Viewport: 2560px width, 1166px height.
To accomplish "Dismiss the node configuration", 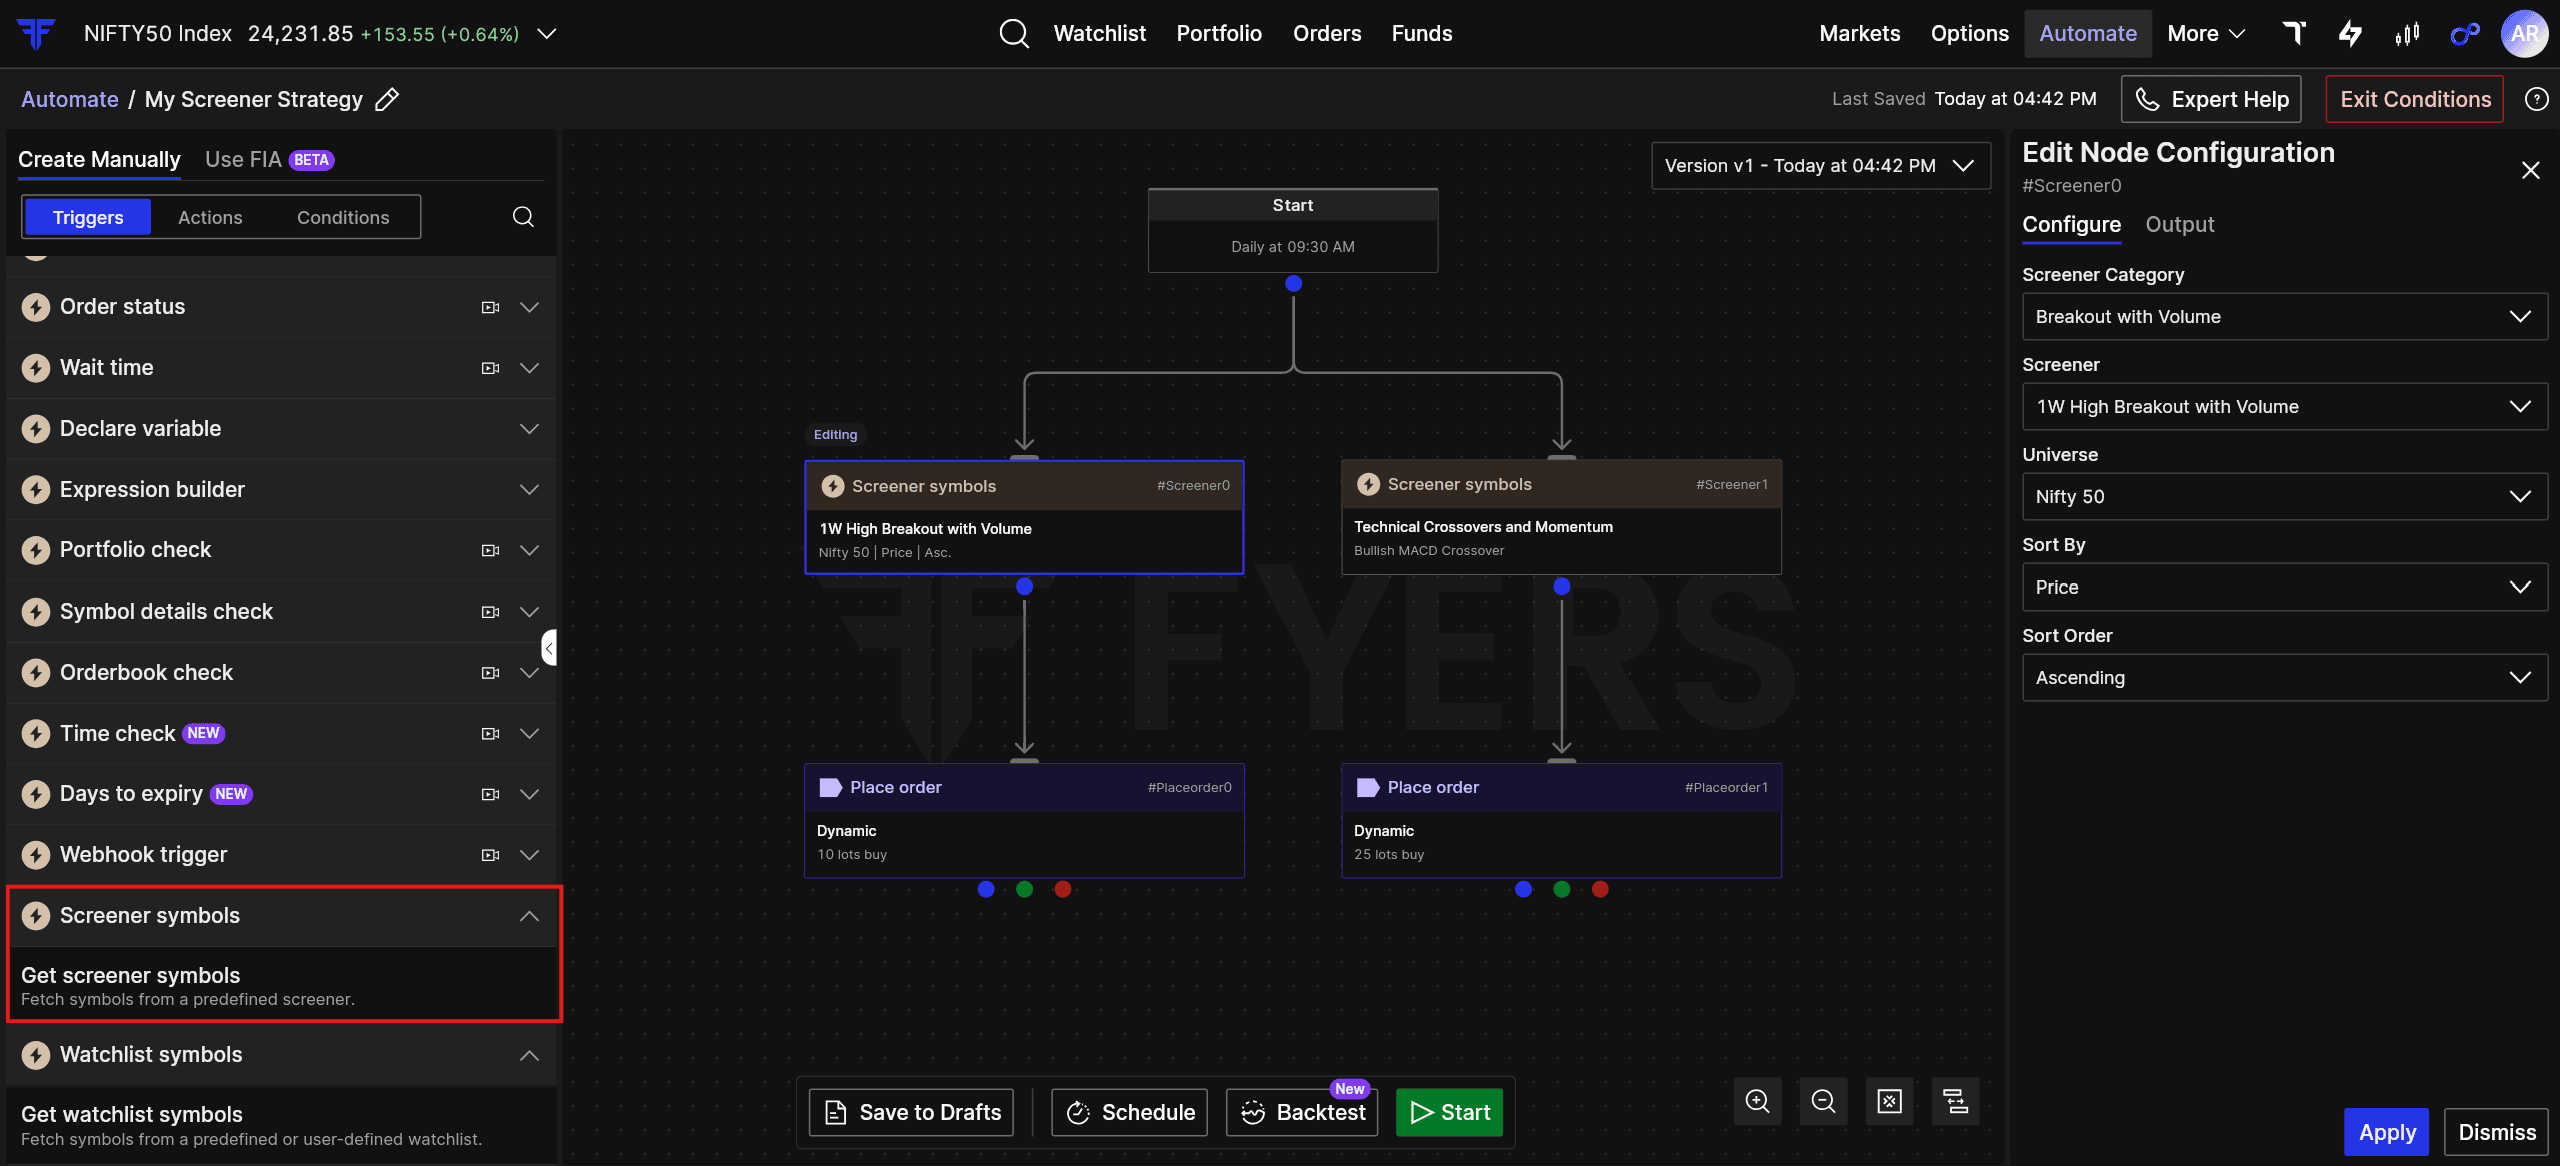I will 2496,1132.
